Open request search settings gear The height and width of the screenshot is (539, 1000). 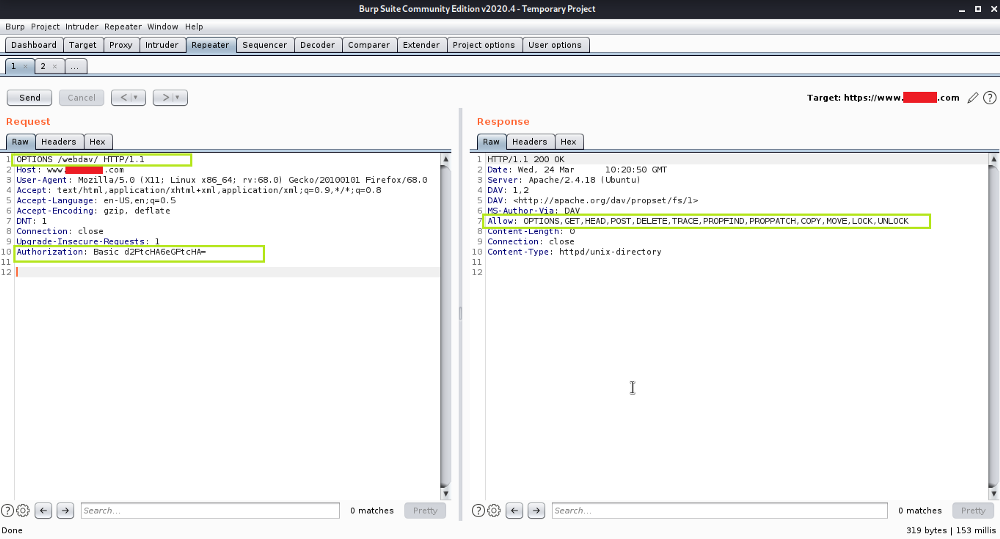coord(23,510)
